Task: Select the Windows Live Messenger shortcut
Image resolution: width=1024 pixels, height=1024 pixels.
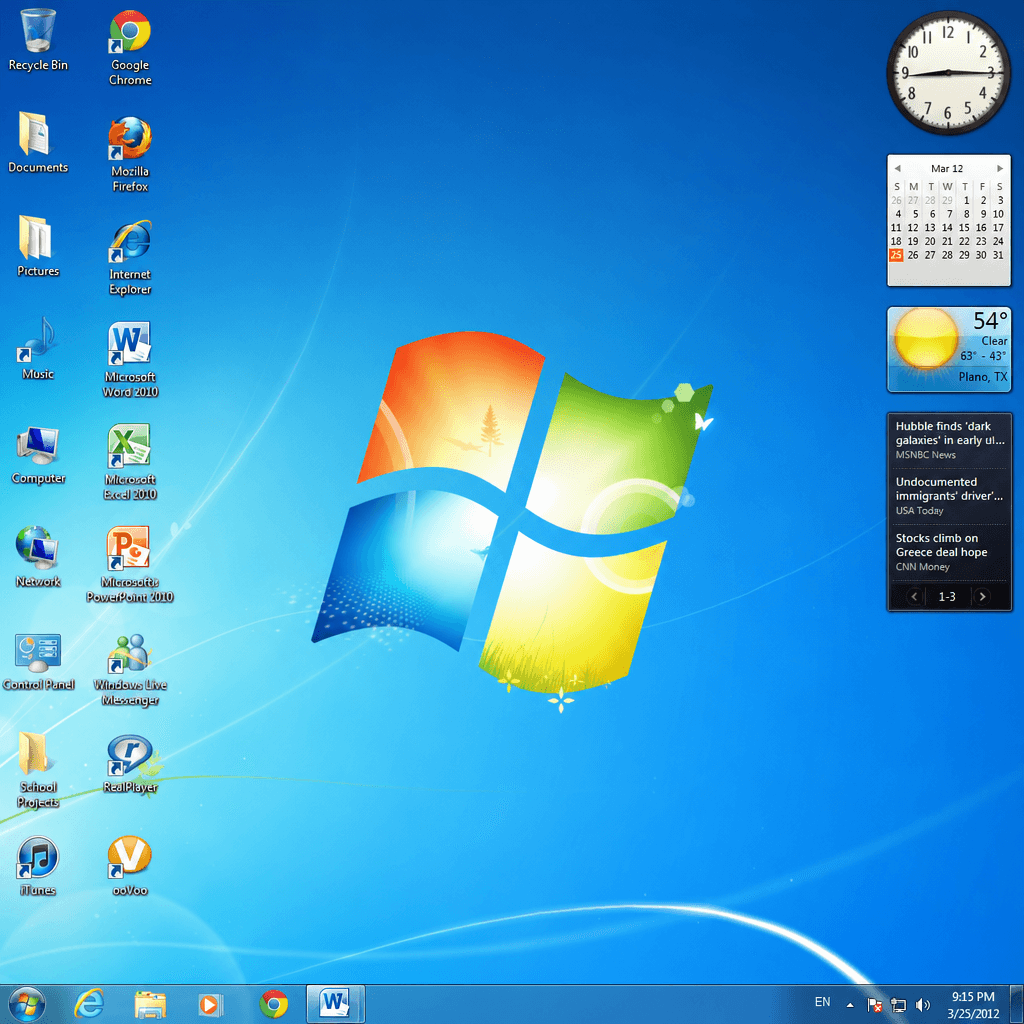Action: click(x=130, y=669)
